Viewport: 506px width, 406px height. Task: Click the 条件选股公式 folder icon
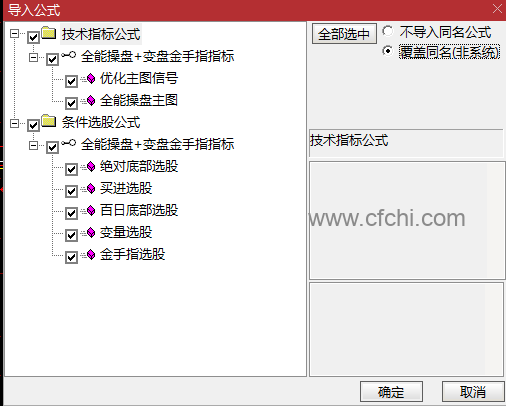coord(49,121)
